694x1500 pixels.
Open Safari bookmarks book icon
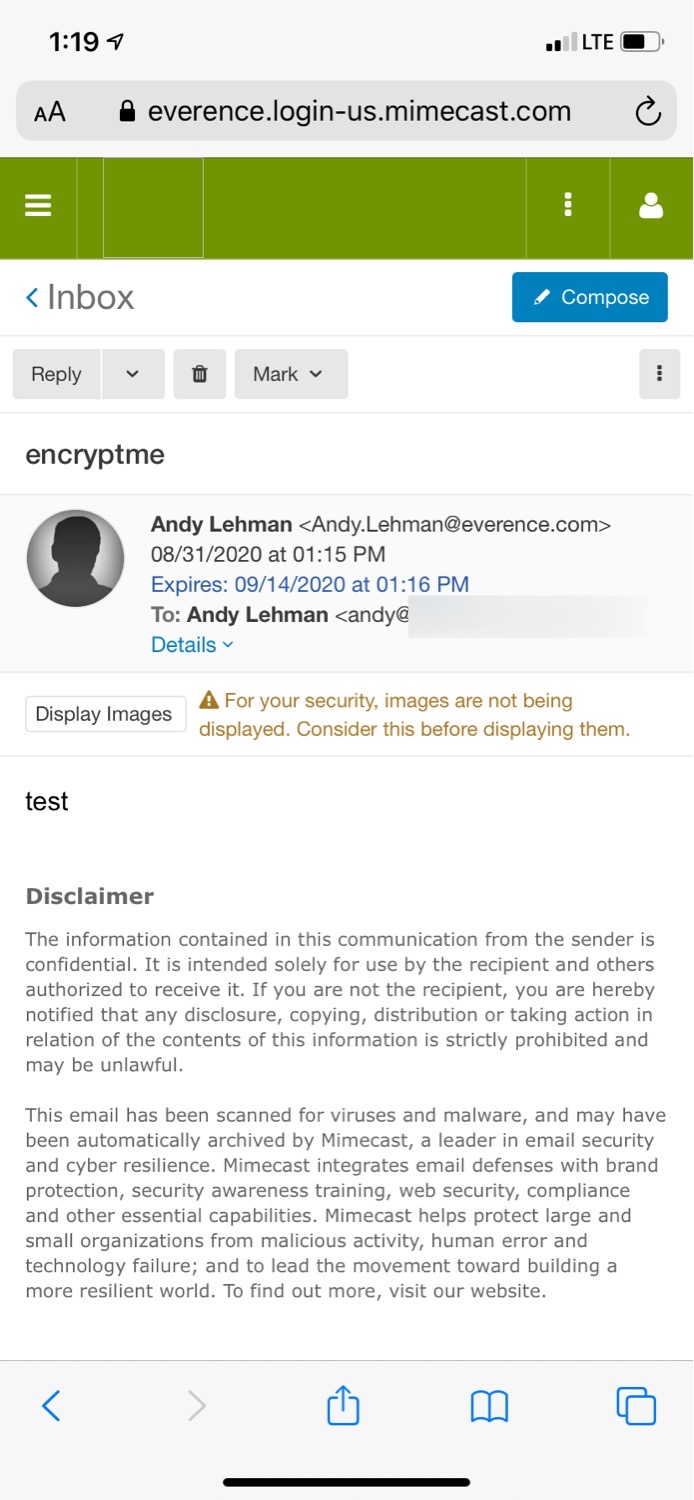(x=489, y=1407)
